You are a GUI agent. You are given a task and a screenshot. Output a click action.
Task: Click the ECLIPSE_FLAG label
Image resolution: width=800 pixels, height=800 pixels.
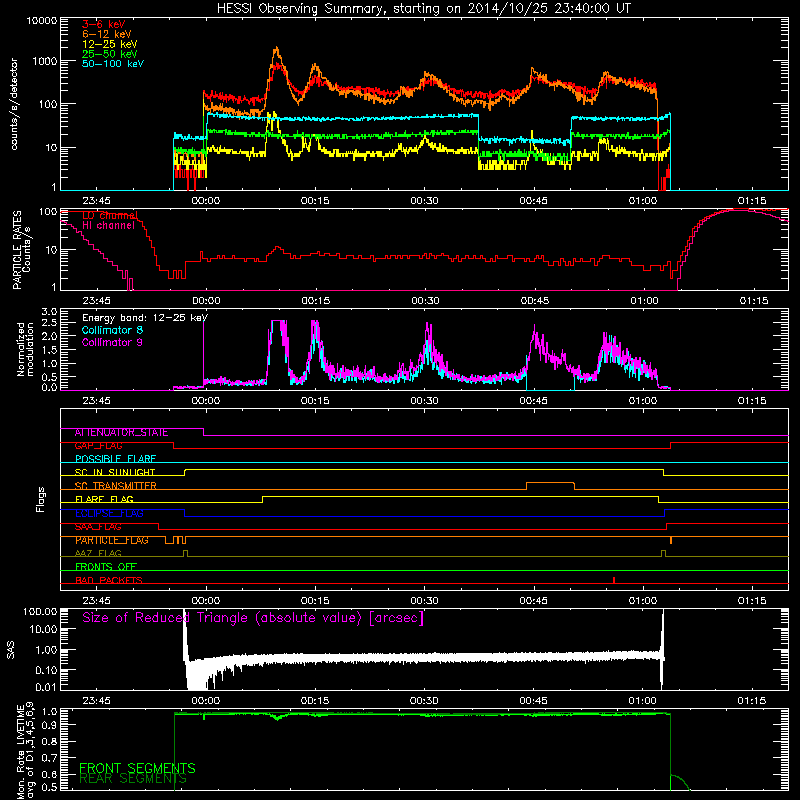point(109,513)
